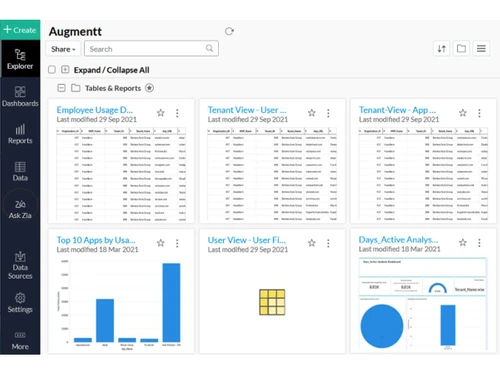Open options menu for Days_Active Analys...
The image size is (500, 375).
coord(479,243)
